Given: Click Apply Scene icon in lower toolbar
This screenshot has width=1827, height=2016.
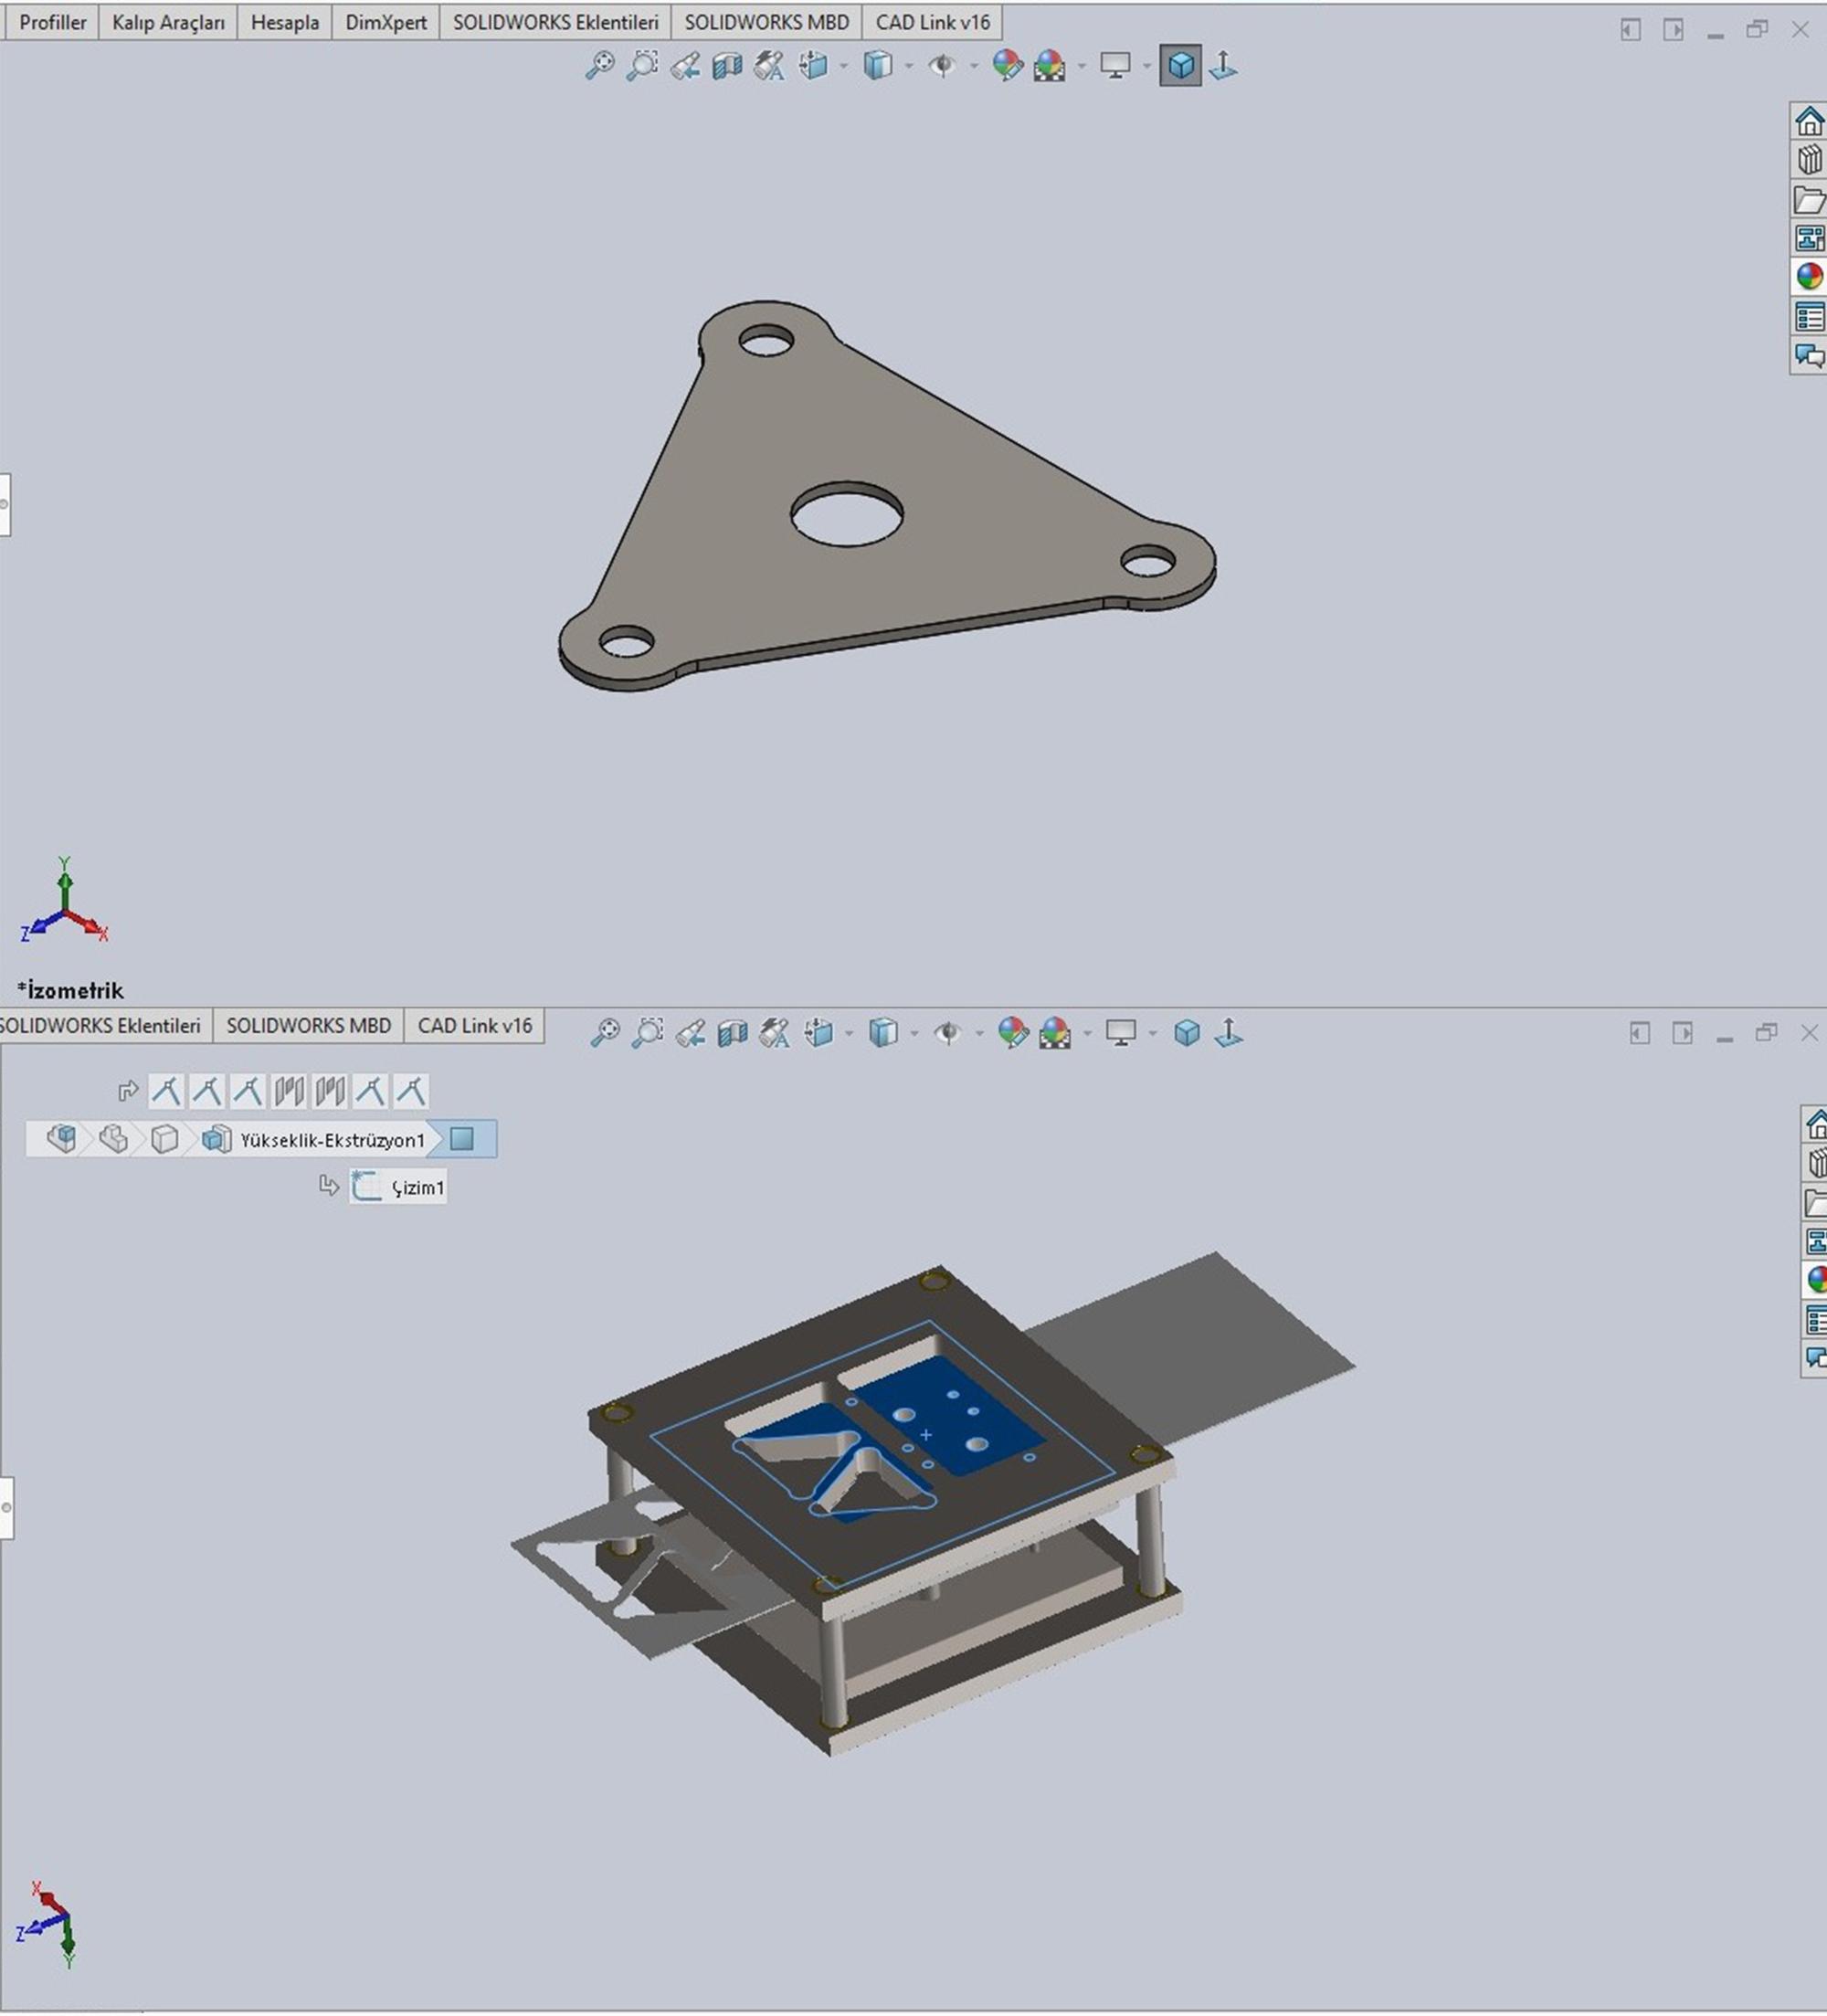Looking at the screenshot, I should tap(1055, 1032).
